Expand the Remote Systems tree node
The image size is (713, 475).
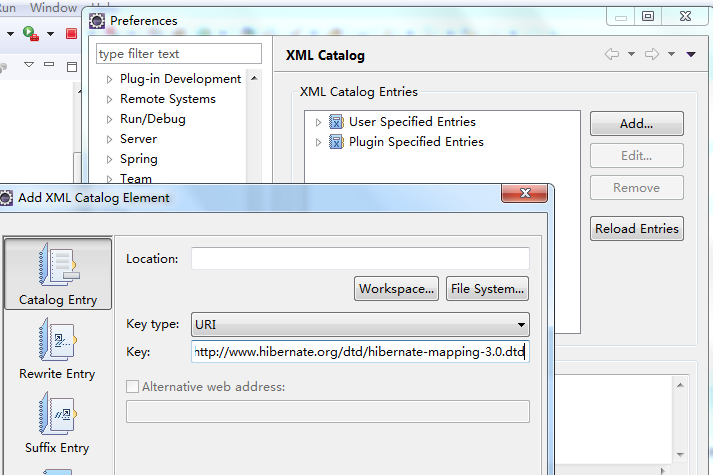(x=109, y=100)
